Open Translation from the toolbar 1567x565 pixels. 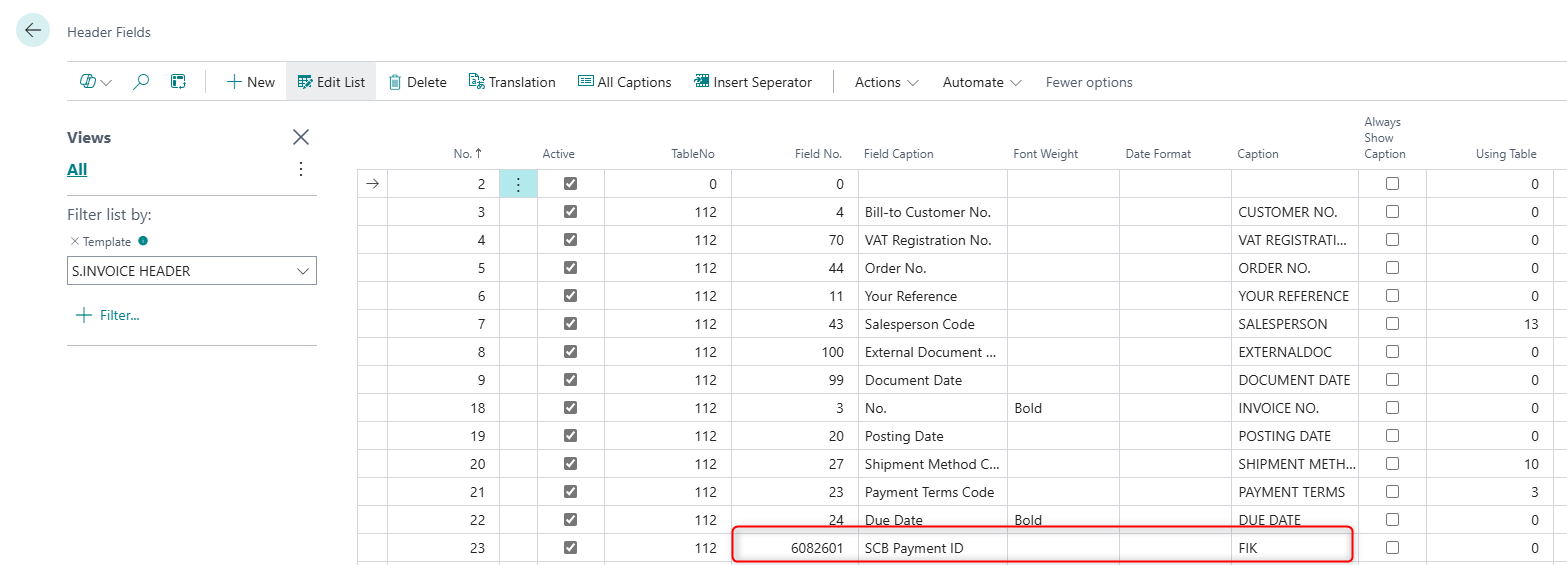point(512,82)
